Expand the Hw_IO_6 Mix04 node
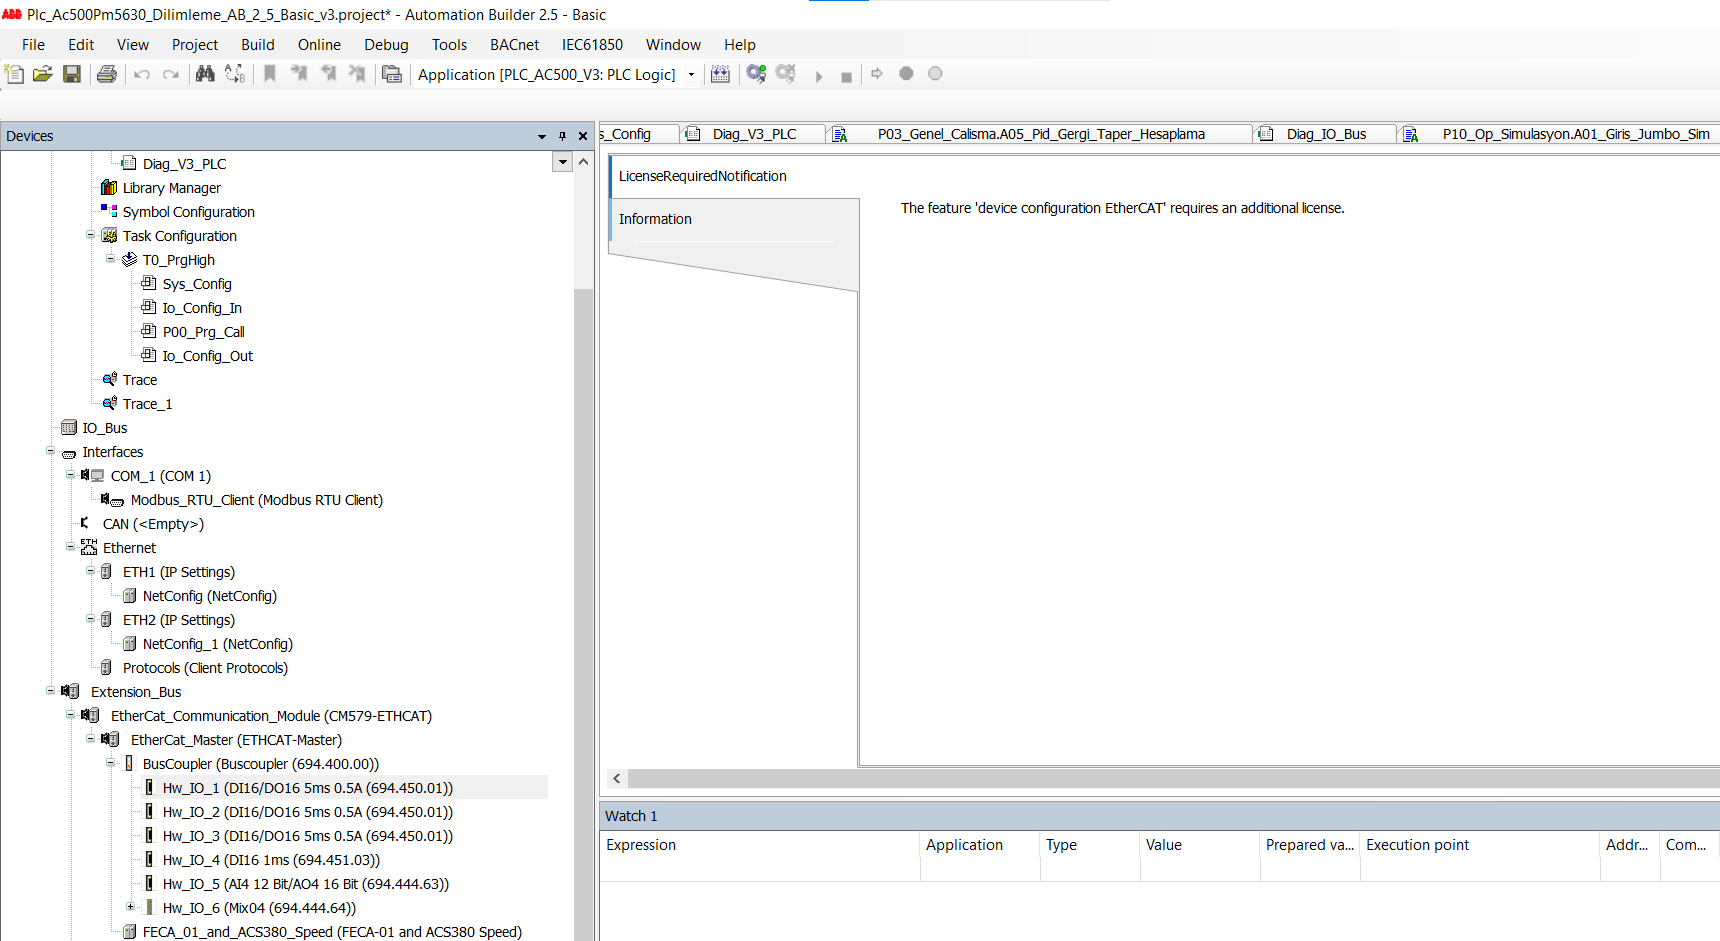Image resolution: width=1720 pixels, height=941 pixels. (130, 907)
